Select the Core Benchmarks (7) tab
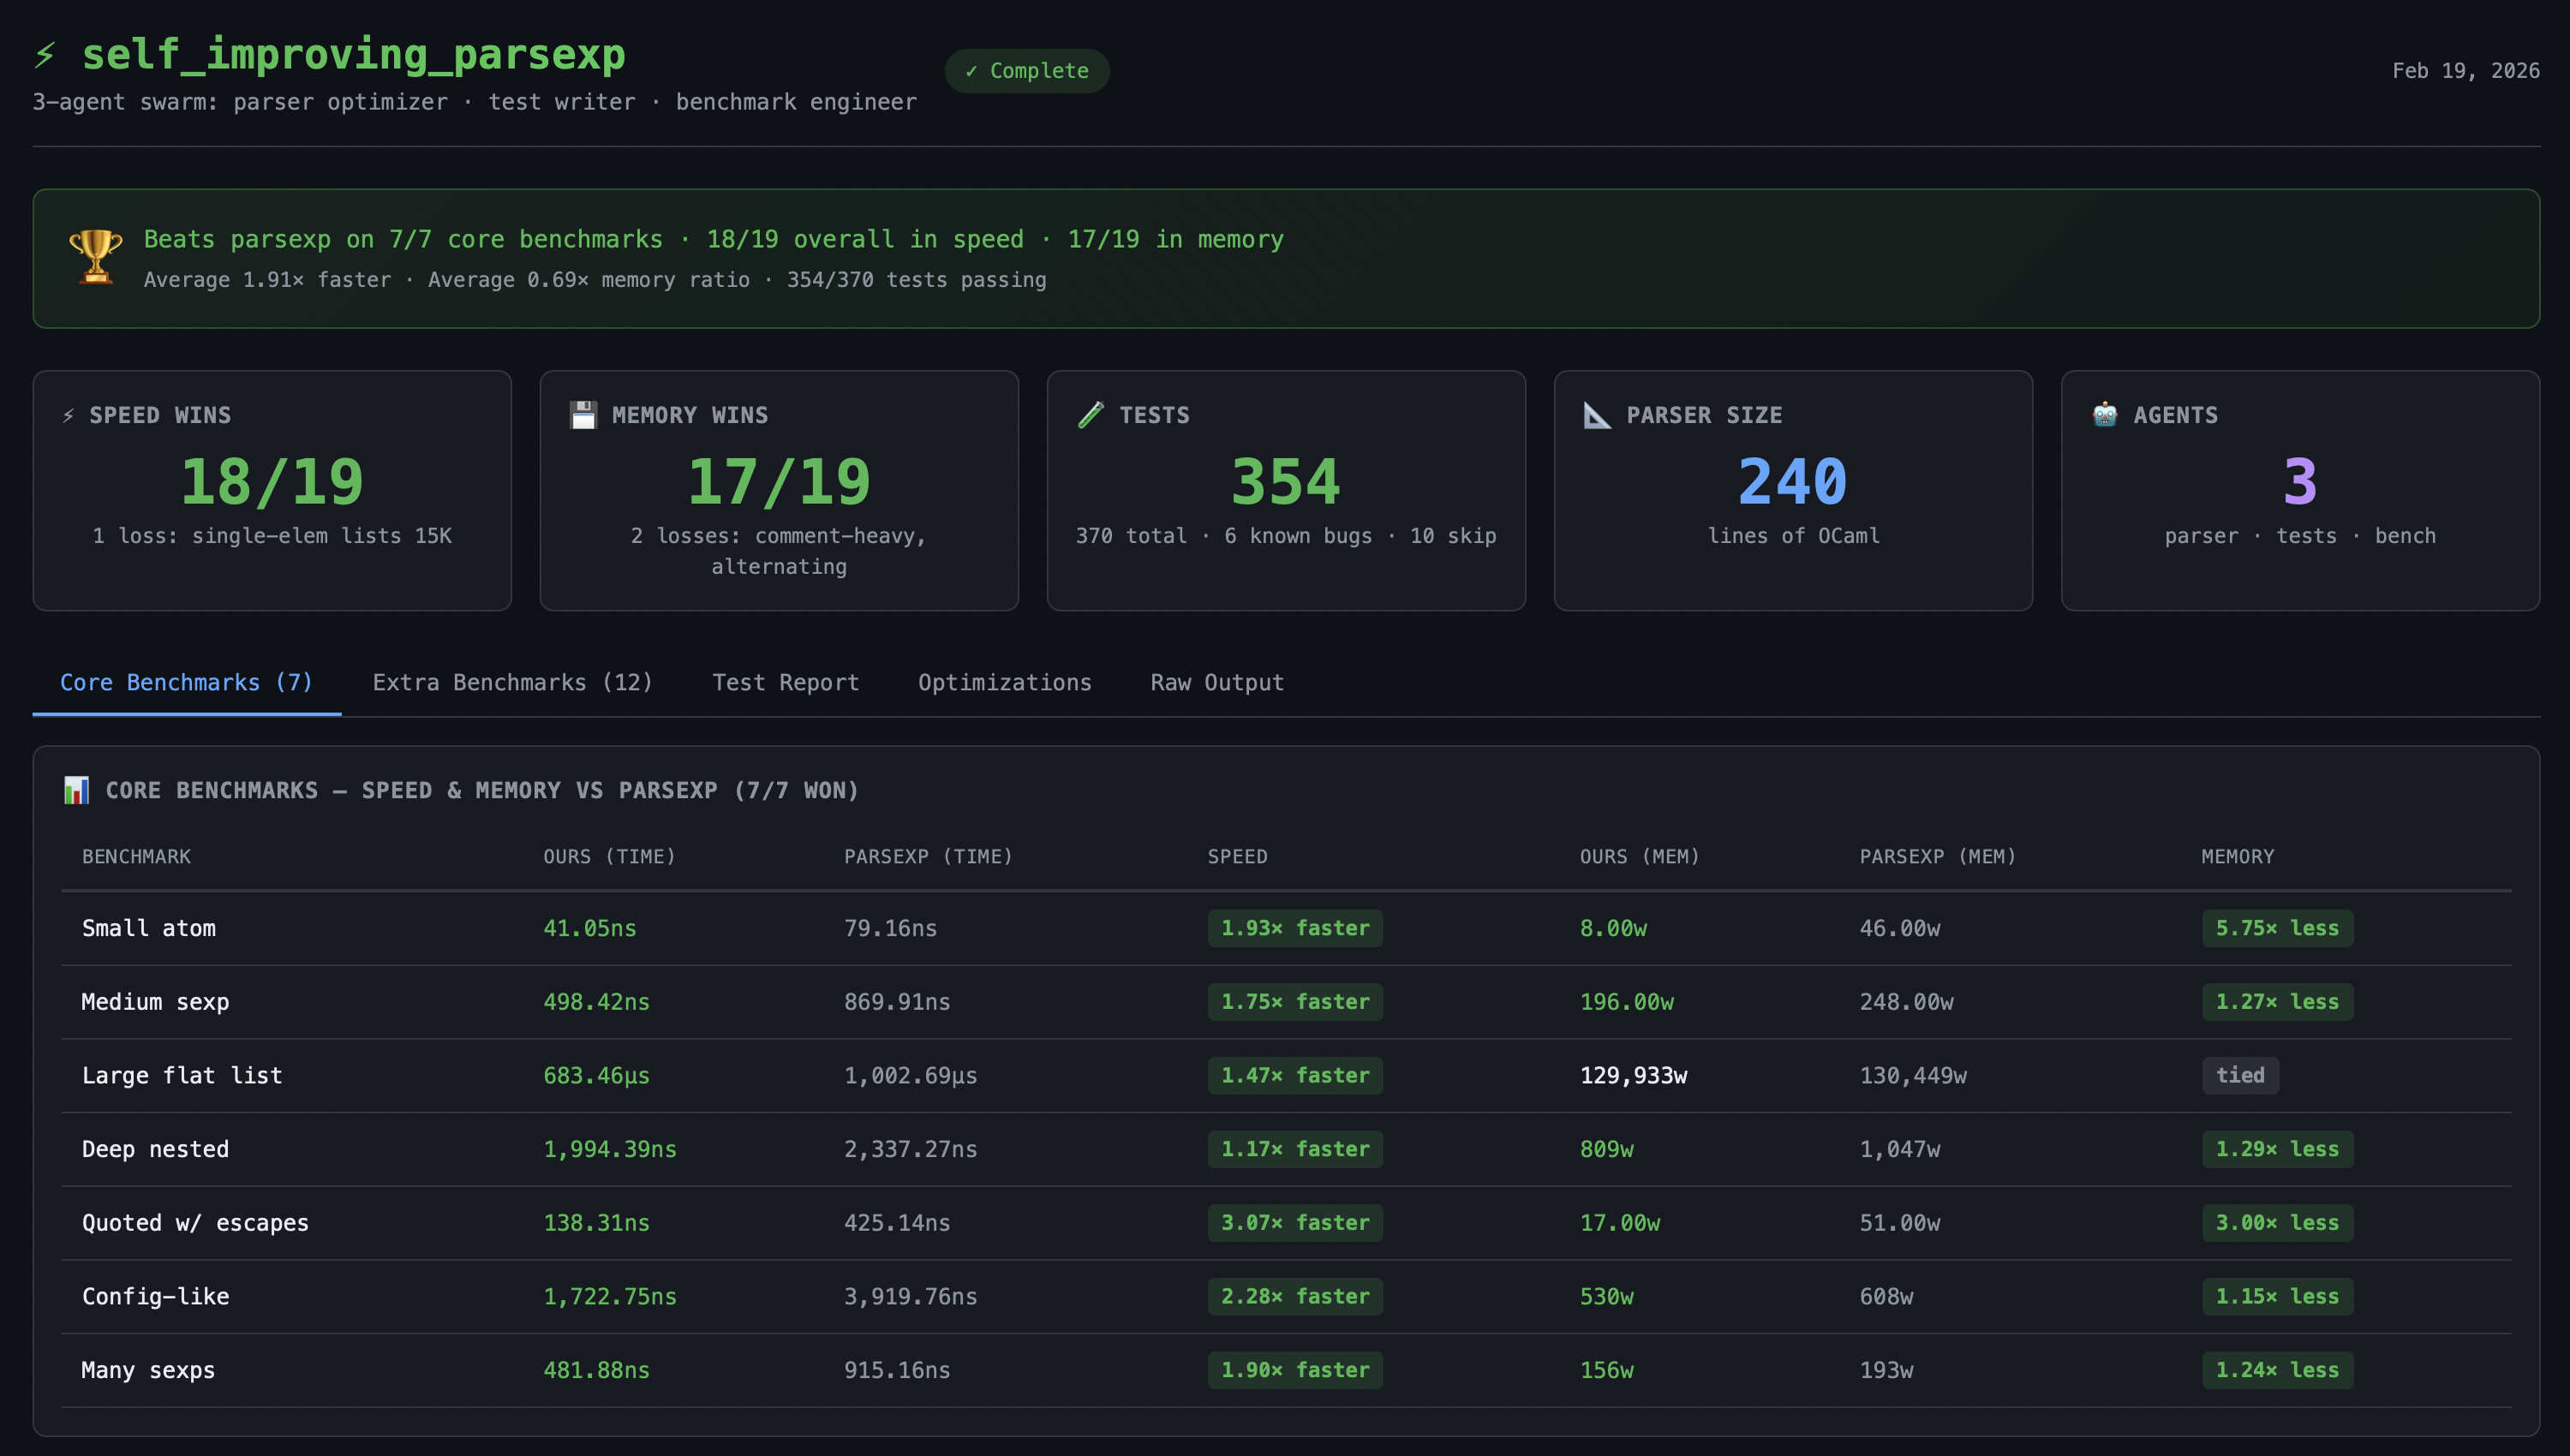Image resolution: width=2570 pixels, height=1456 pixels. [x=186, y=682]
